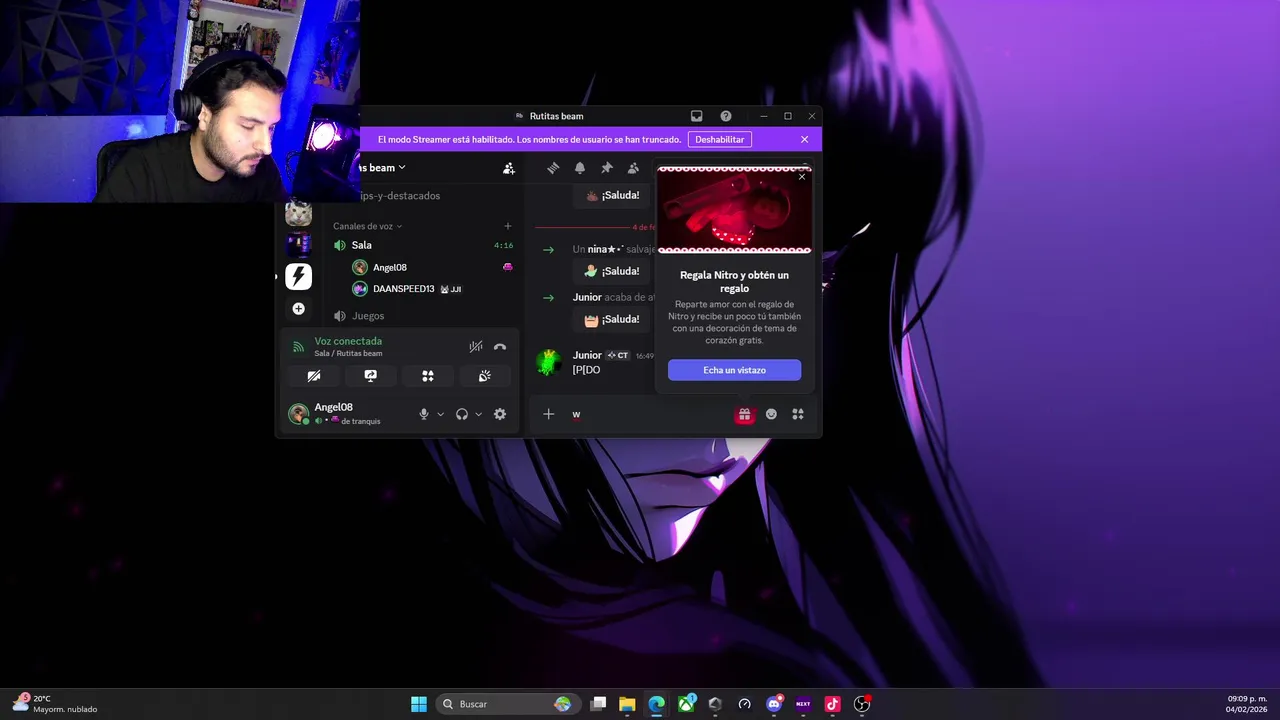Open the clips-y-destacados channel
The width and height of the screenshot is (1280, 720).
coord(400,196)
